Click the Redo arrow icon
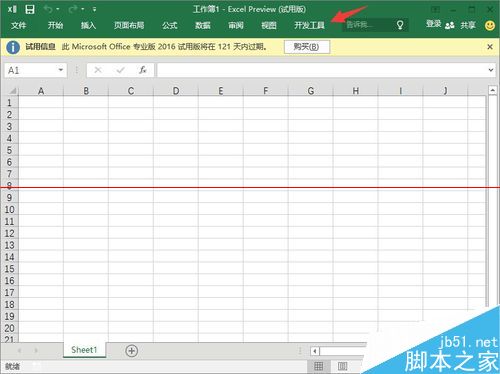This screenshot has height=374, width=500. [73, 9]
